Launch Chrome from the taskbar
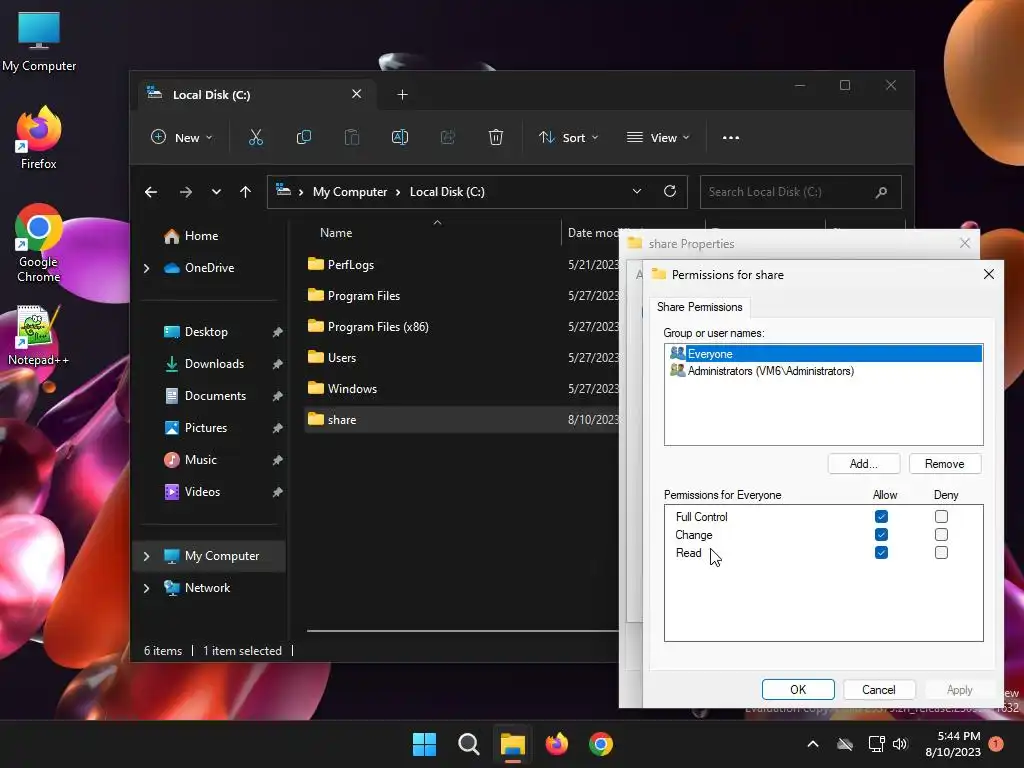Image resolution: width=1024 pixels, height=768 pixels. [601, 744]
